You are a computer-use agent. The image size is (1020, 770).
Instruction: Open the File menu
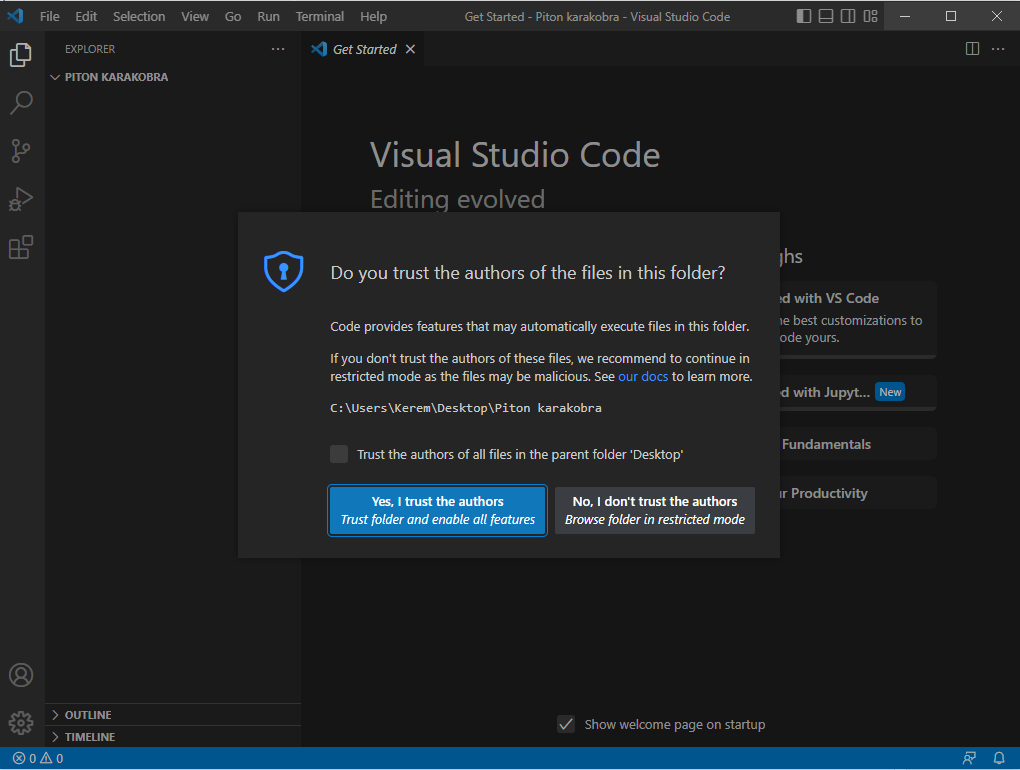coord(49,16)
